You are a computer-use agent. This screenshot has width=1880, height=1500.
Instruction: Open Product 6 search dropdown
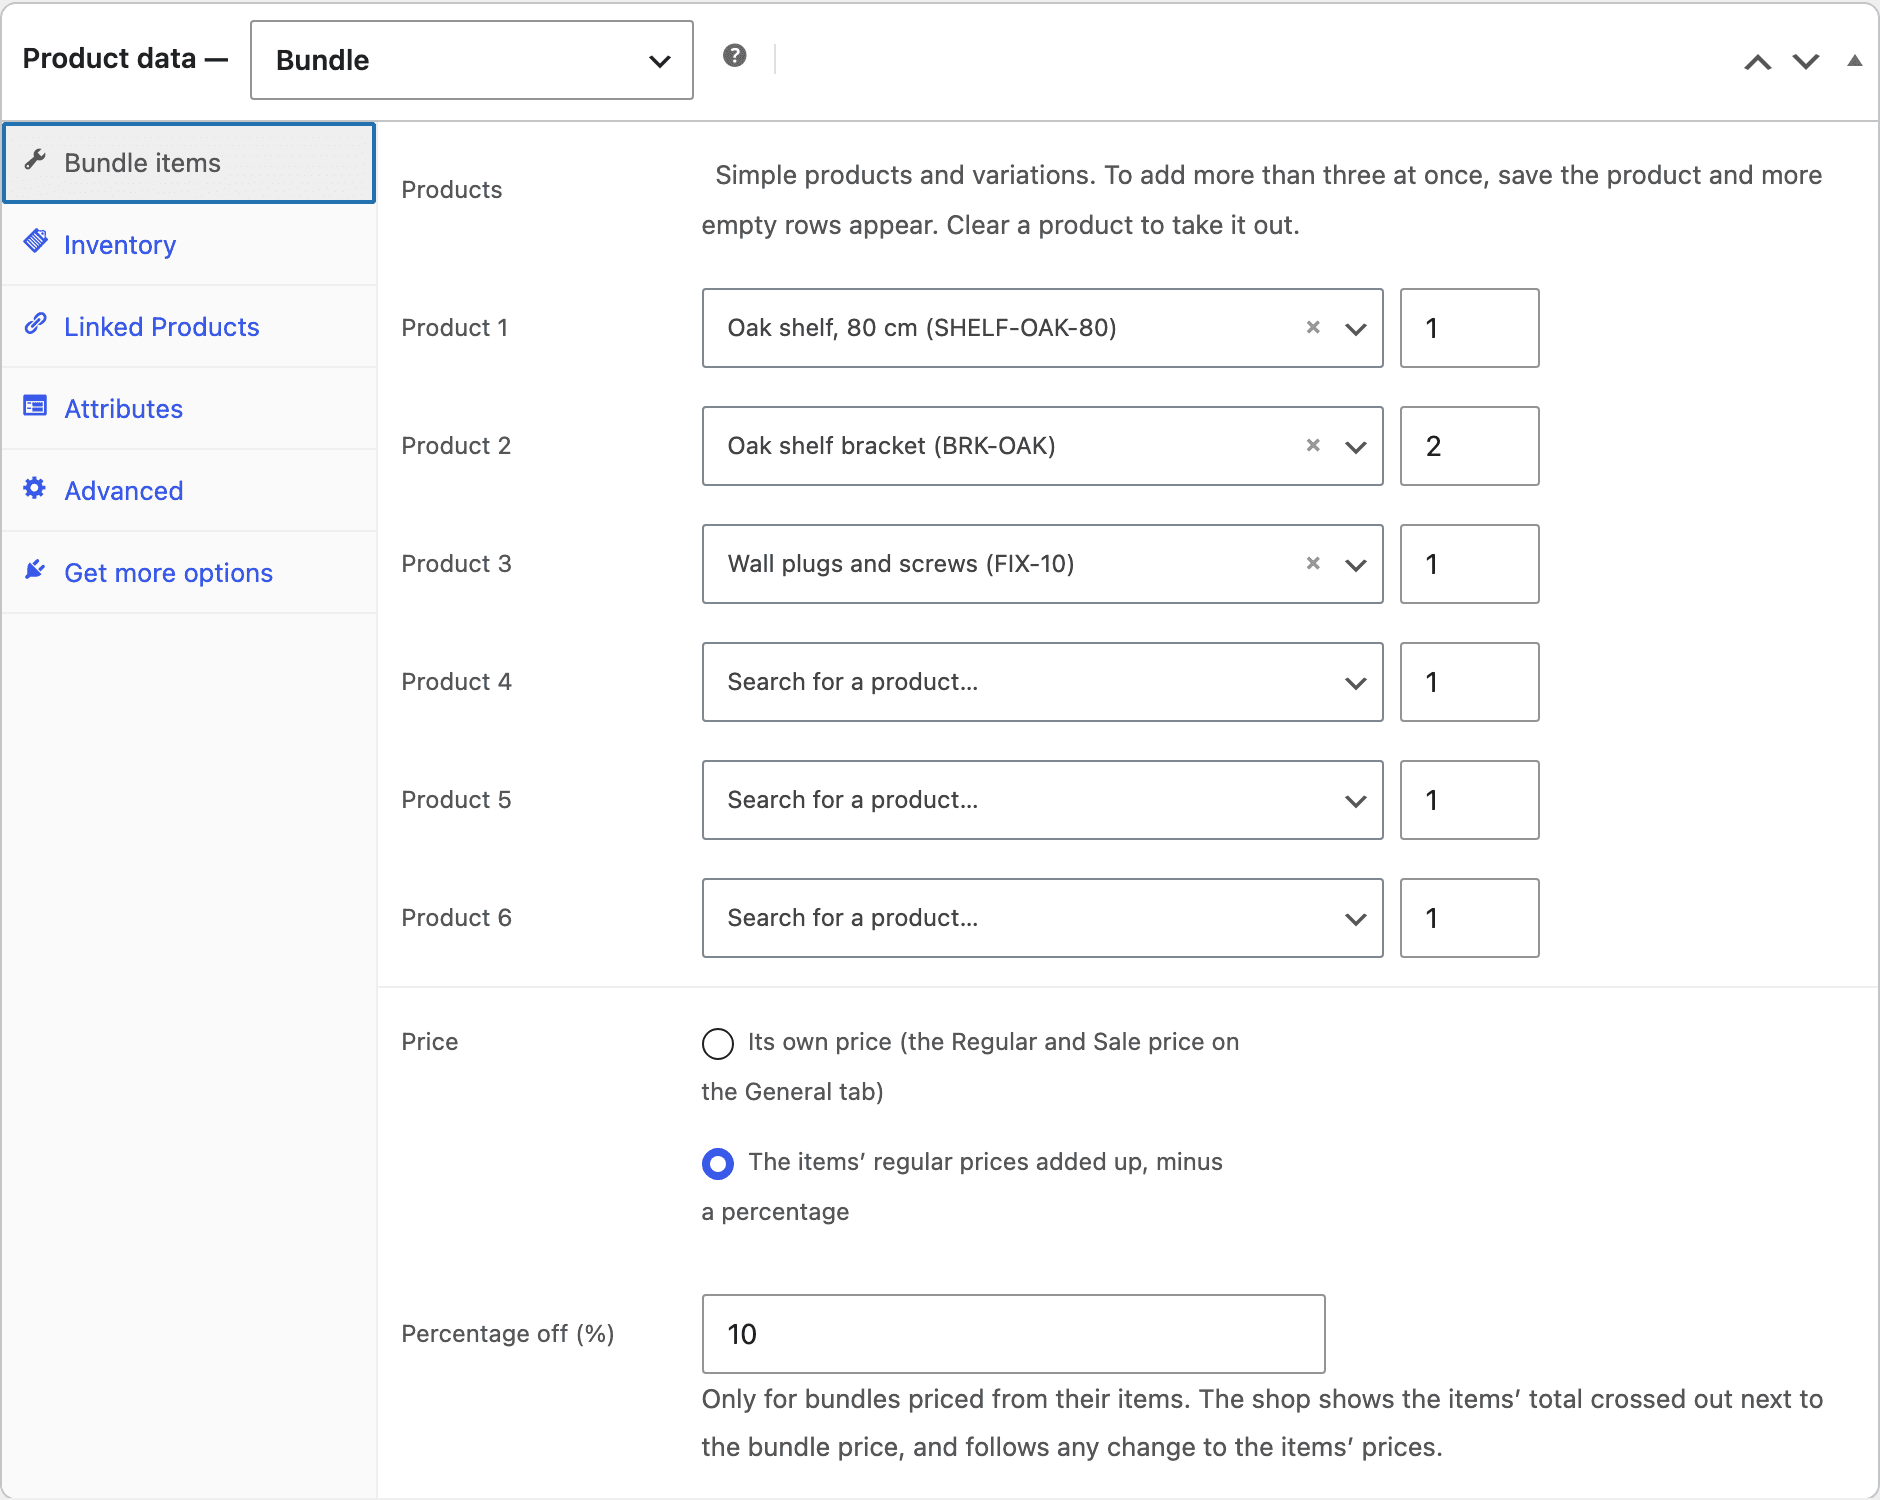[1043, 918]
